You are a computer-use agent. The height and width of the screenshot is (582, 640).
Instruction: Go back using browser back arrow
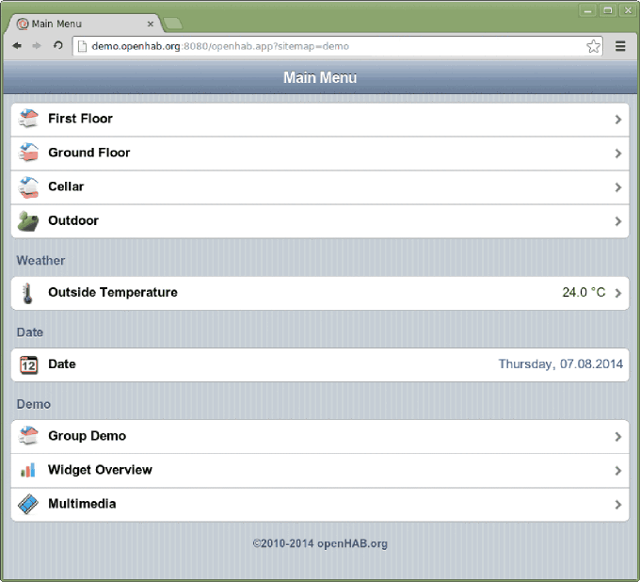(x=17, y=46)
